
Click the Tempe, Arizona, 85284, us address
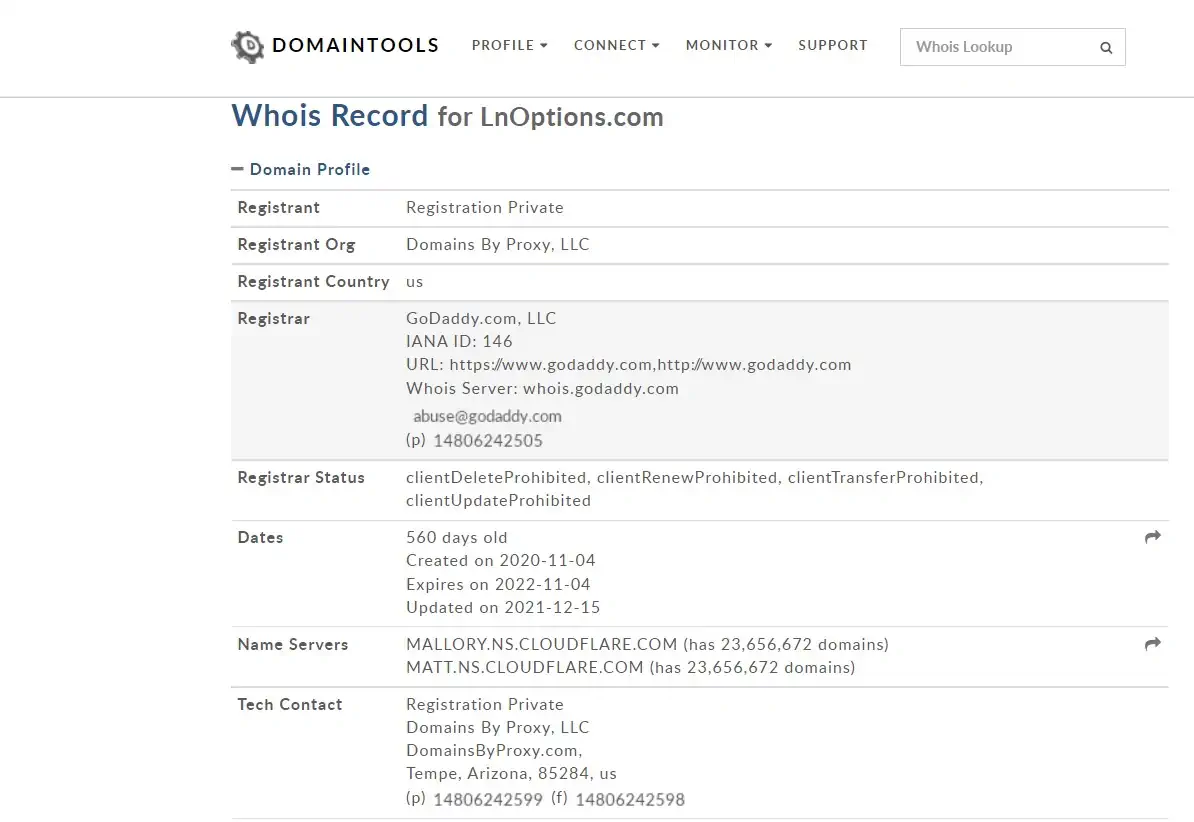[512, 774]
